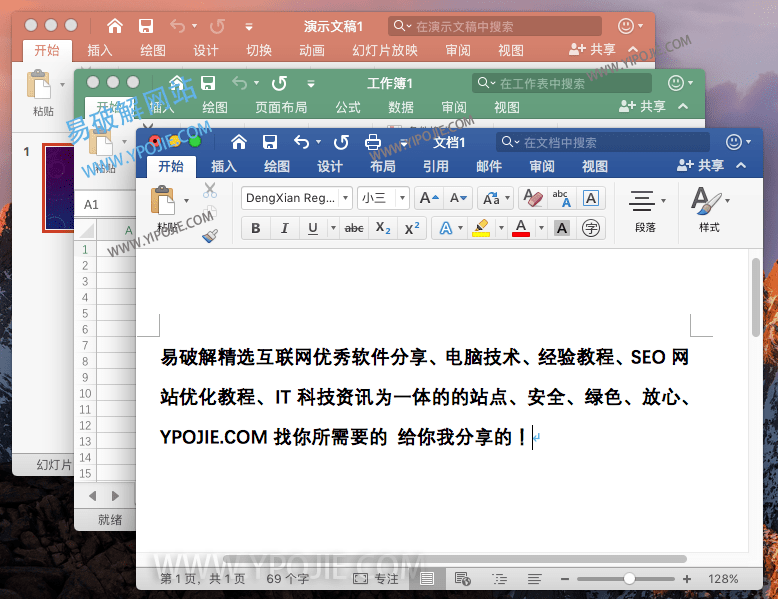Screen dimensions: 778x599
Task: Click the 共享 share button in PowerPoint window
Action: click(592, 49)
